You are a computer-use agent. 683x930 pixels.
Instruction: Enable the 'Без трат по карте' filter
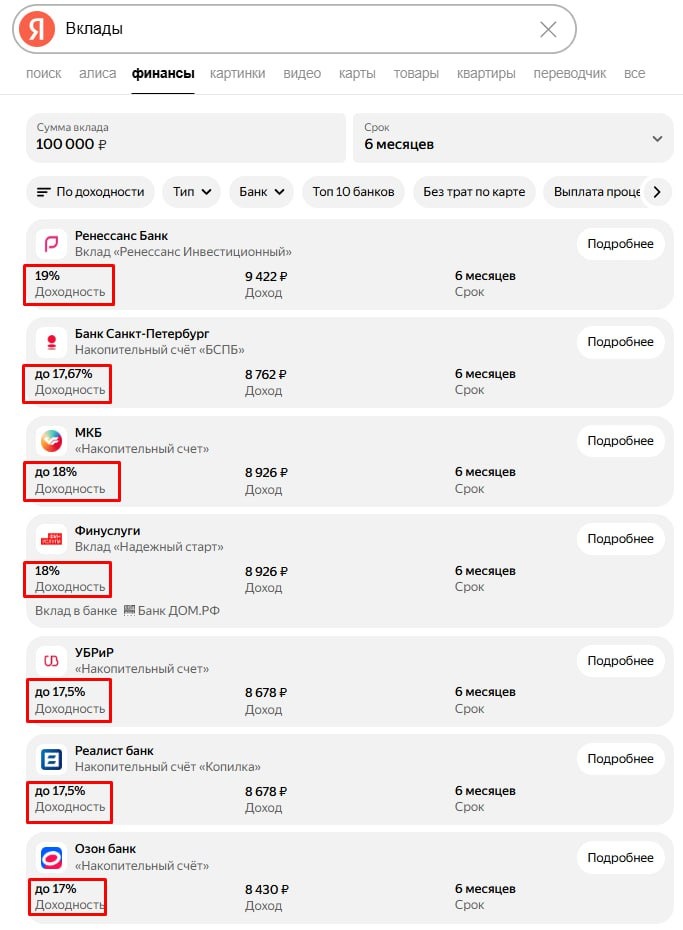tap(474, 192)
